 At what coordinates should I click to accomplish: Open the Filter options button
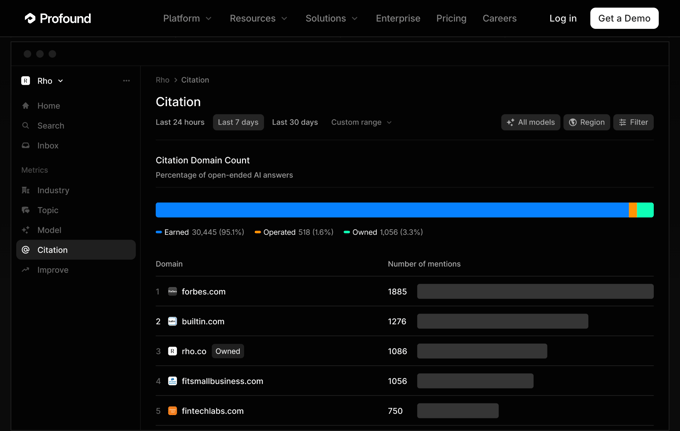pos(633,122)
